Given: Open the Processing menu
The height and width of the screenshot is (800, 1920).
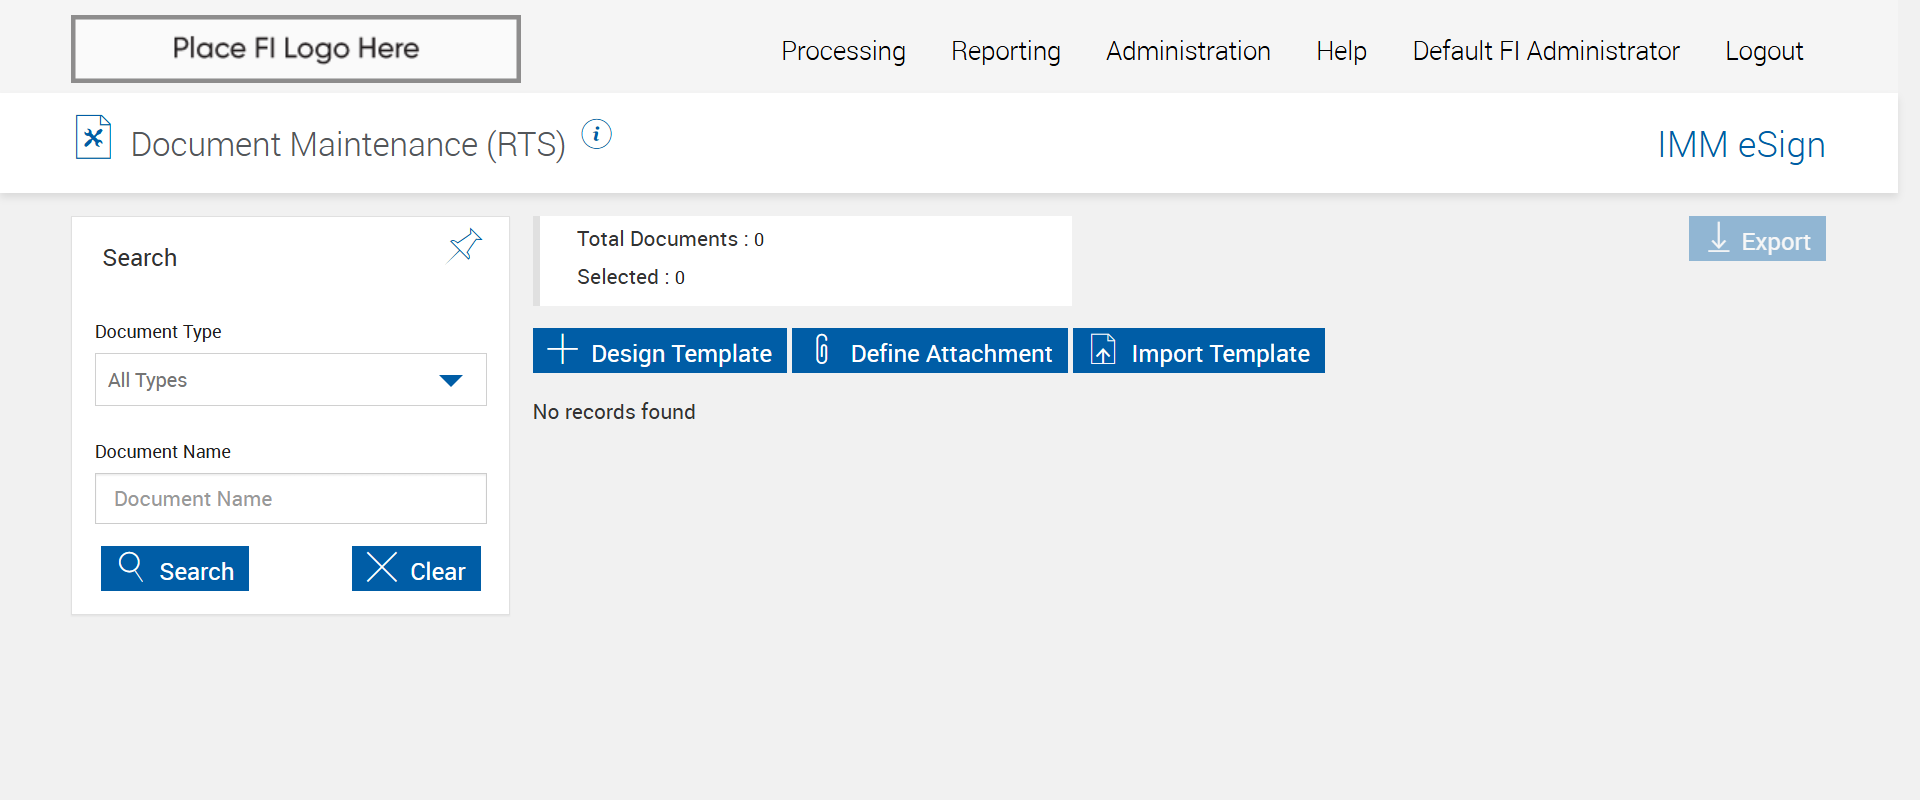Looking at the screenshot, I should pos(843,51).
